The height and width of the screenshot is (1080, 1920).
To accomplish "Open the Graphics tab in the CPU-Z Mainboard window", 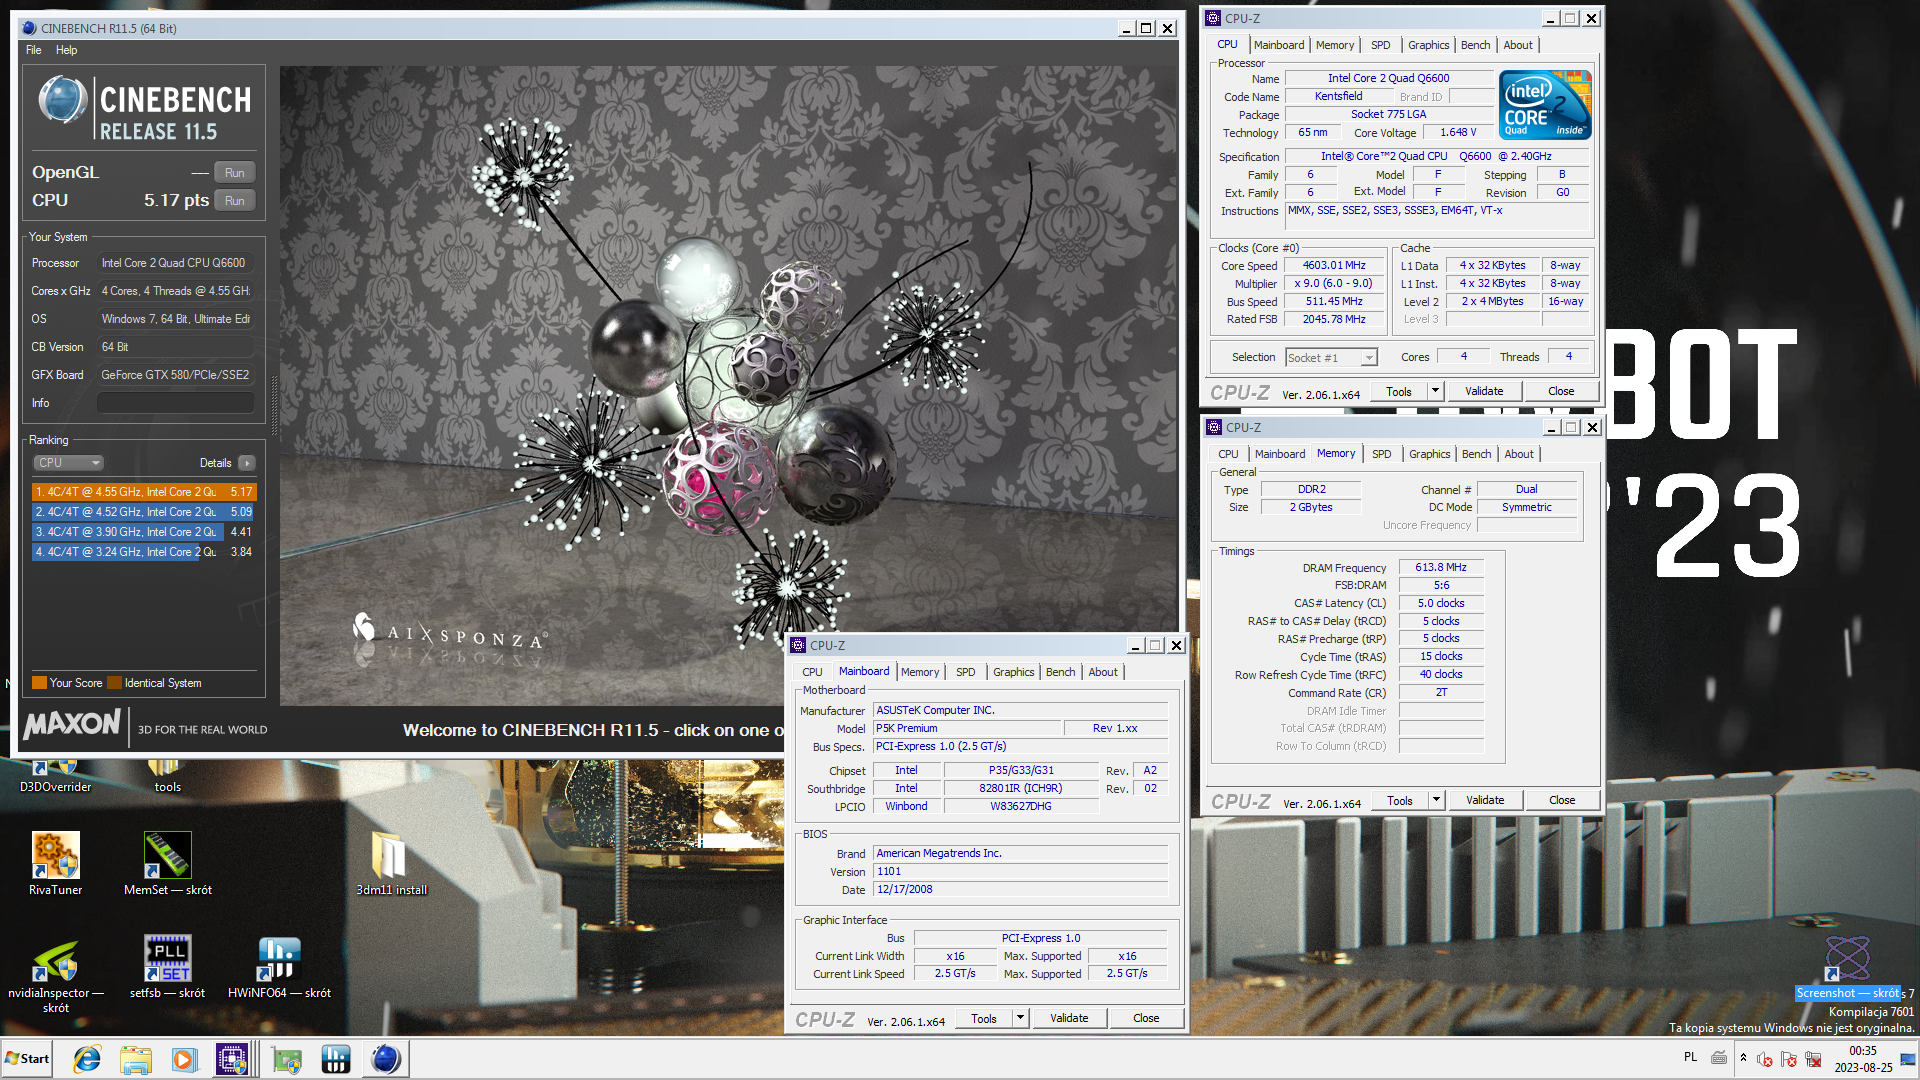I will click(1013, 672).
